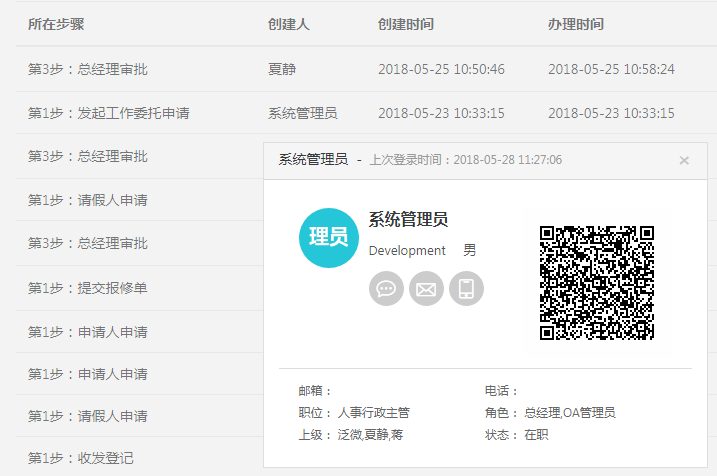Click the Development department link
This screenshot has height=476, width=717.
pos(407,251)
